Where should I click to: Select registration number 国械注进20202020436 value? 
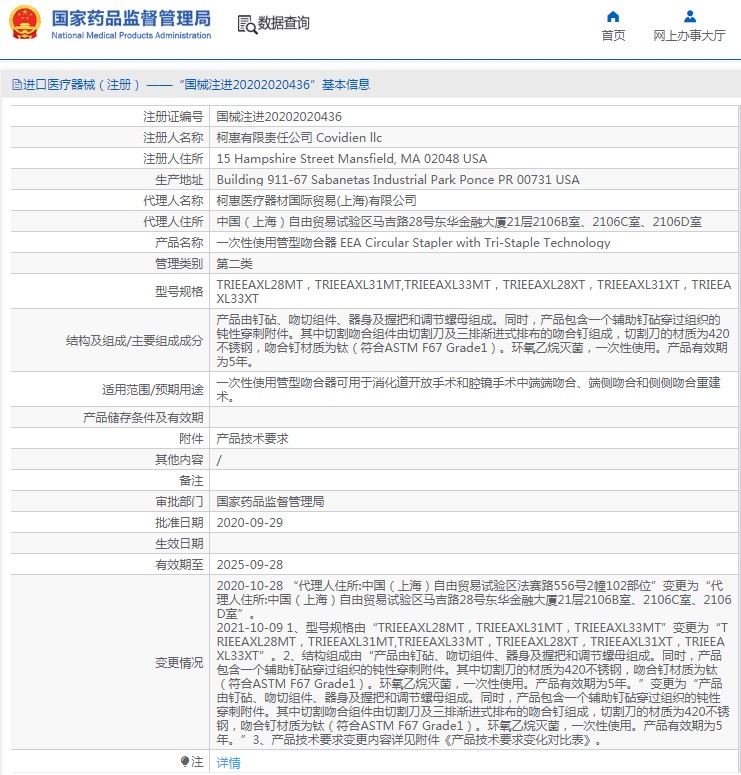(x=279, y=117)
